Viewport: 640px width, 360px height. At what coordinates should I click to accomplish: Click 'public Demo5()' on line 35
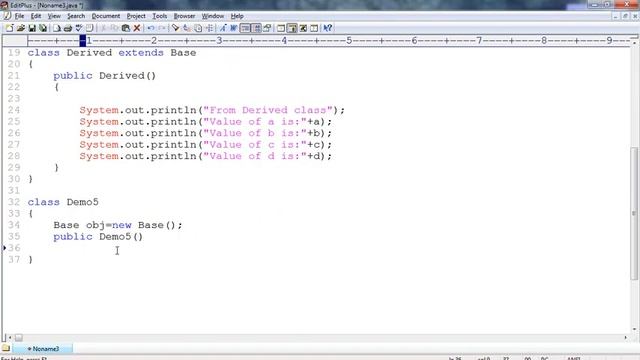click(x=98, y=237)
